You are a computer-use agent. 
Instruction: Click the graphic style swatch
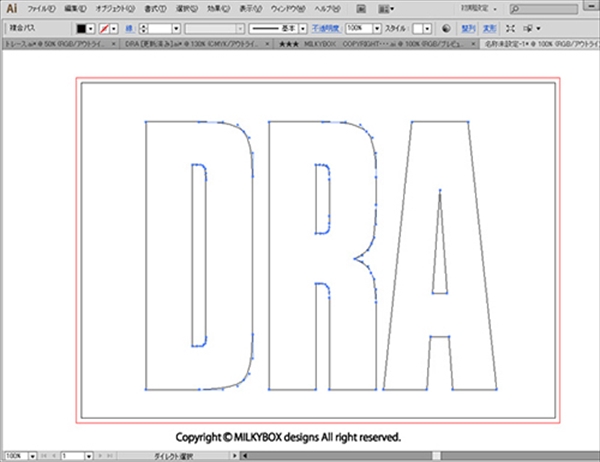[x=418, y=28]
